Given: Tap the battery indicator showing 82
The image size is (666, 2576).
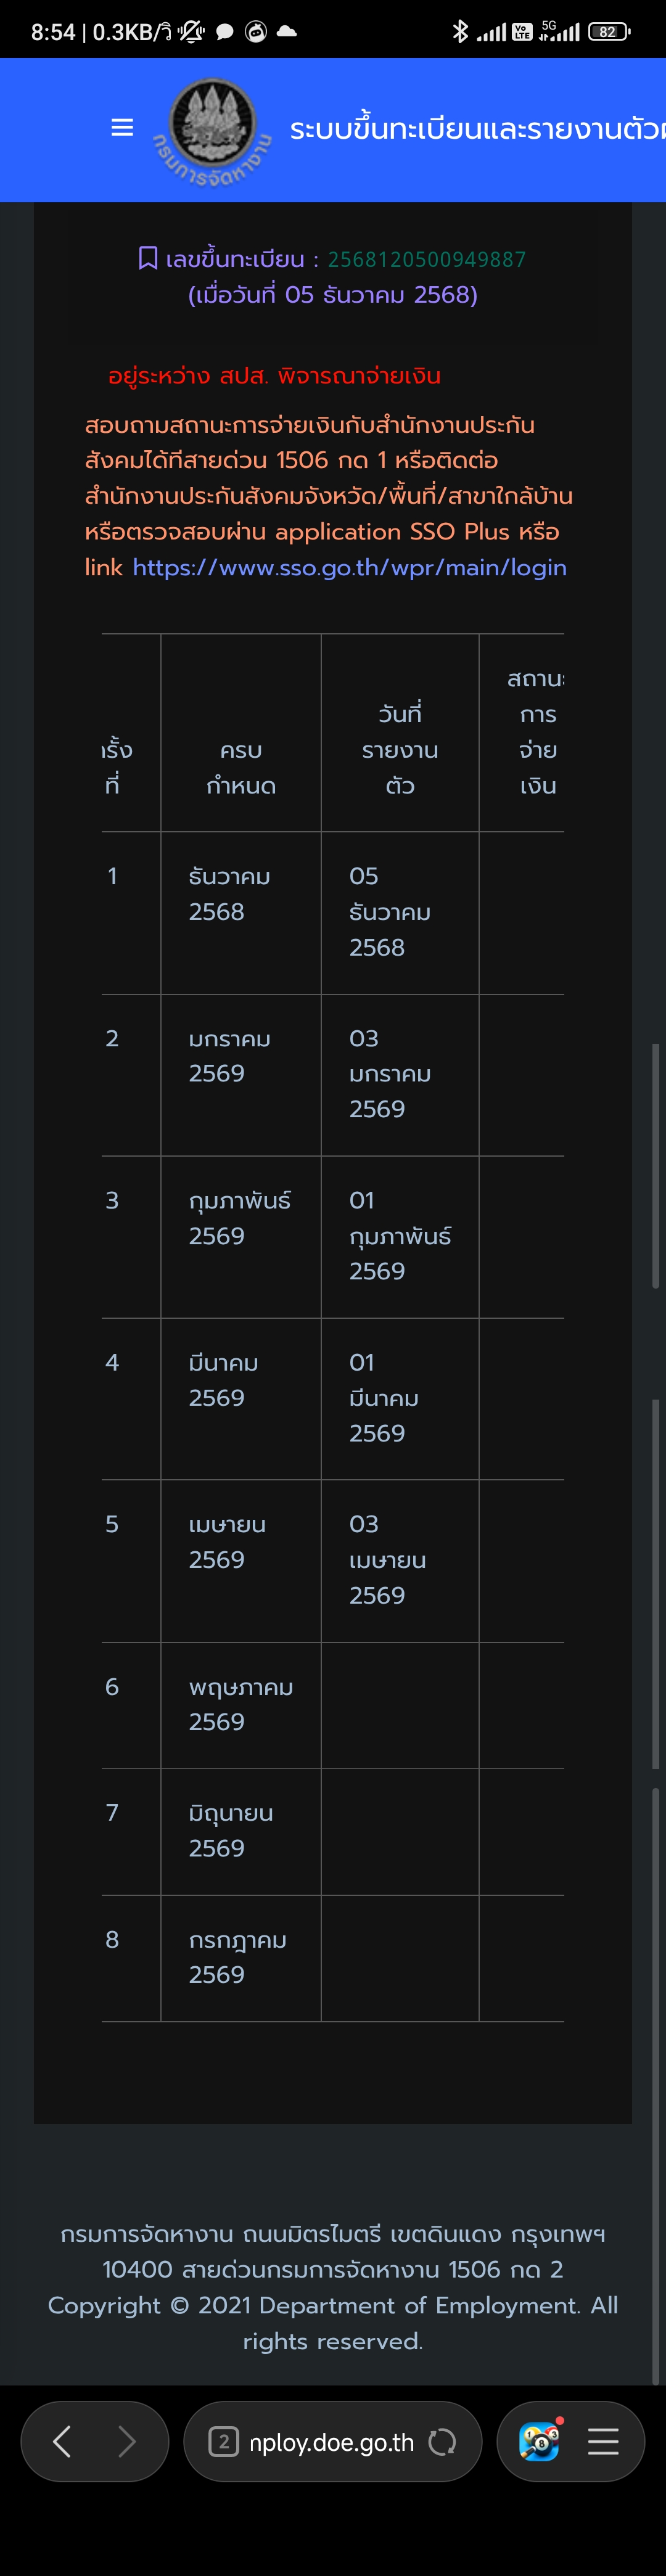Looking at the screenshot, I should pyautogui.click(x=608, y=32).
